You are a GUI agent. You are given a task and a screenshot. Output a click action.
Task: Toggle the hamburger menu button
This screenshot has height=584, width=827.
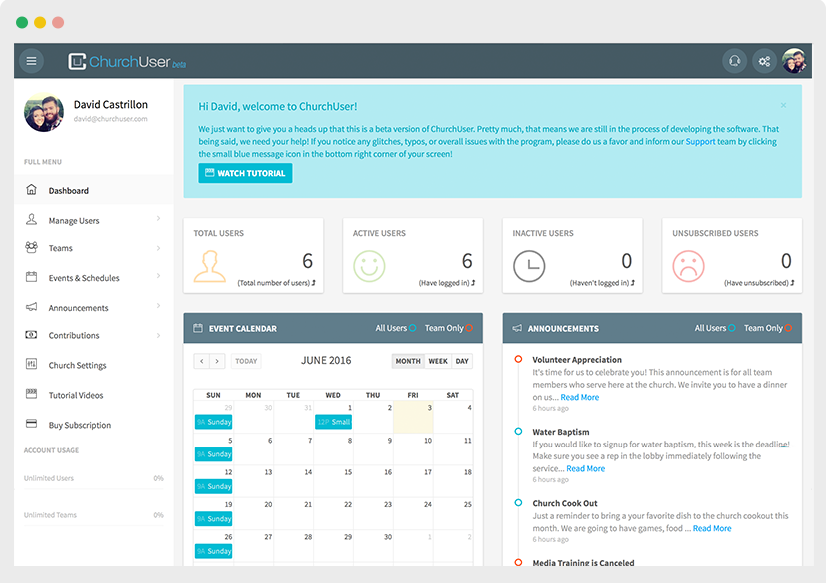point(32,61)
